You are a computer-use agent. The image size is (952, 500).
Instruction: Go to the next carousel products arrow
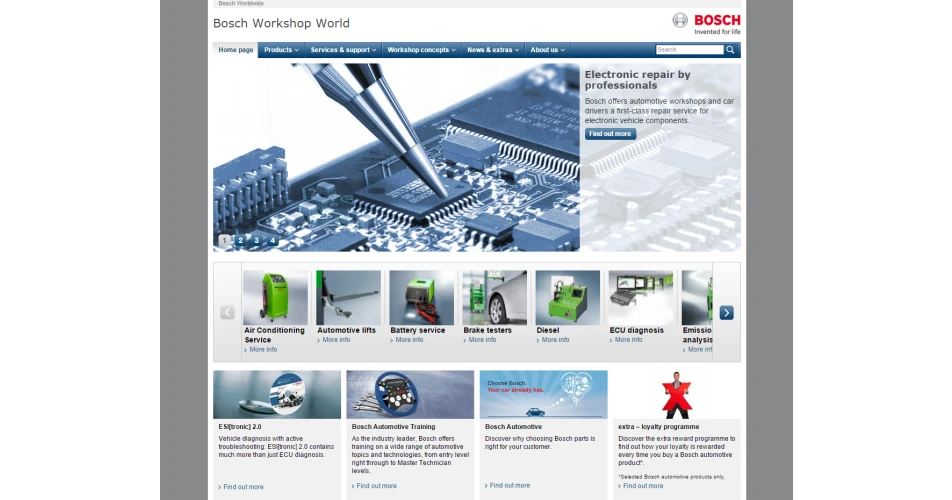(x=726, y=312)
